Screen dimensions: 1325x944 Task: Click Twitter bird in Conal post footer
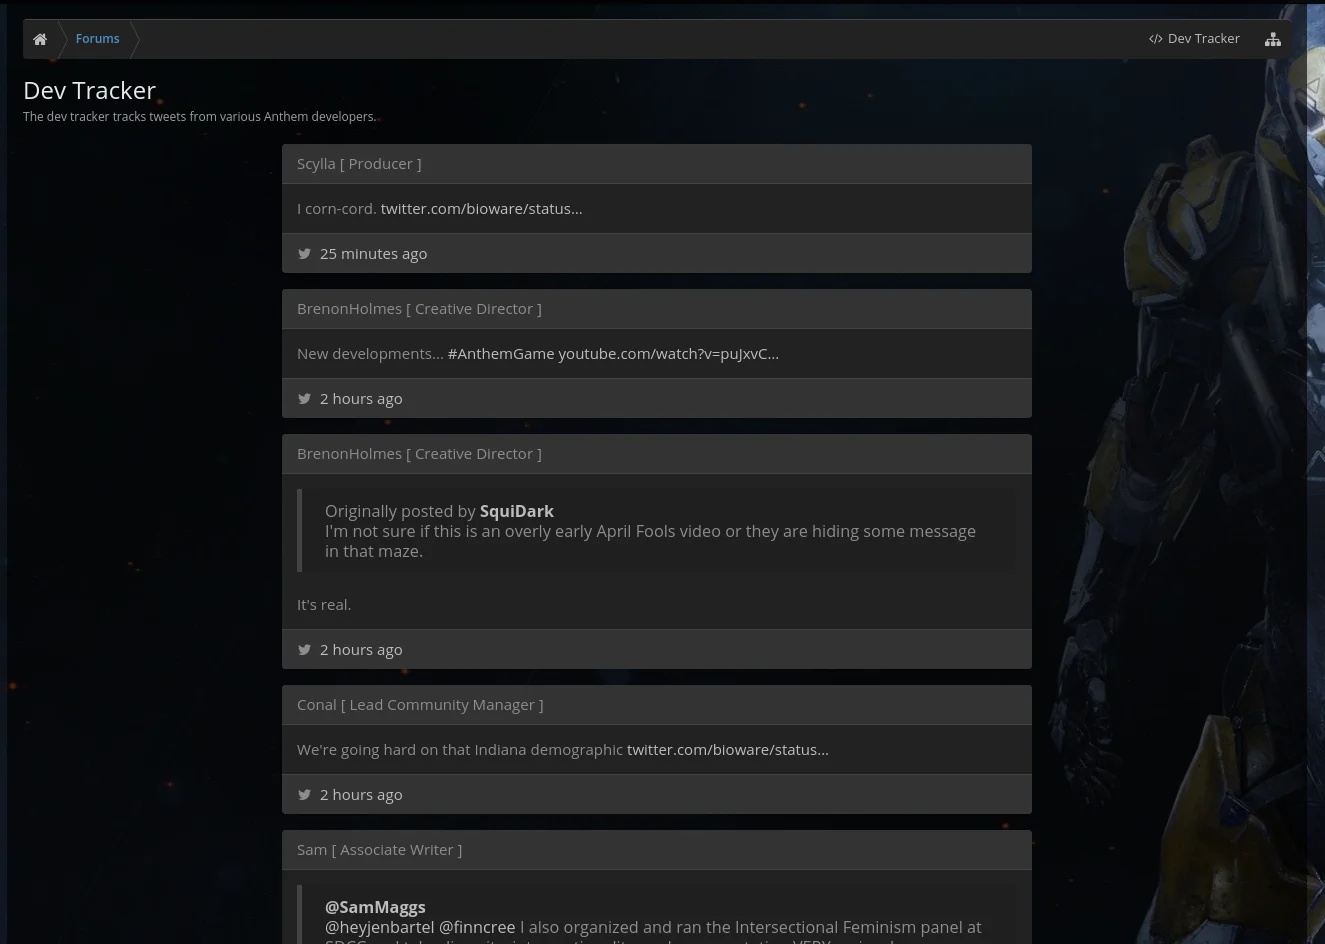(x=305, y=795)
